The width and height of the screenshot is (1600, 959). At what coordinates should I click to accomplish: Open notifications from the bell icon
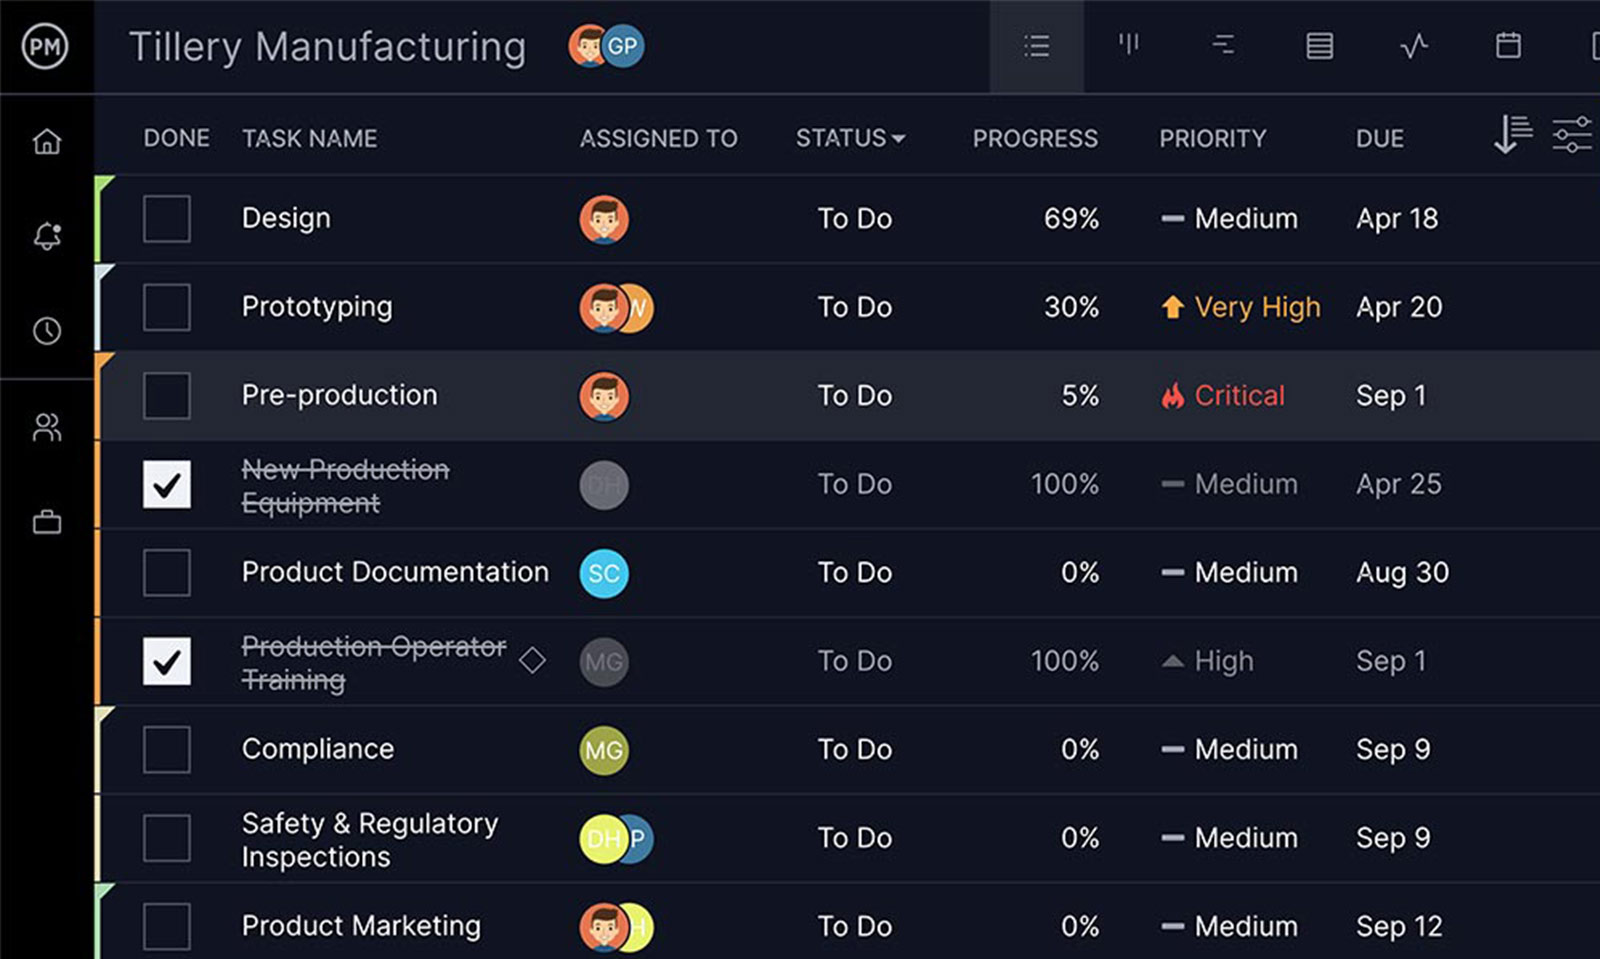tap(46, 236)
